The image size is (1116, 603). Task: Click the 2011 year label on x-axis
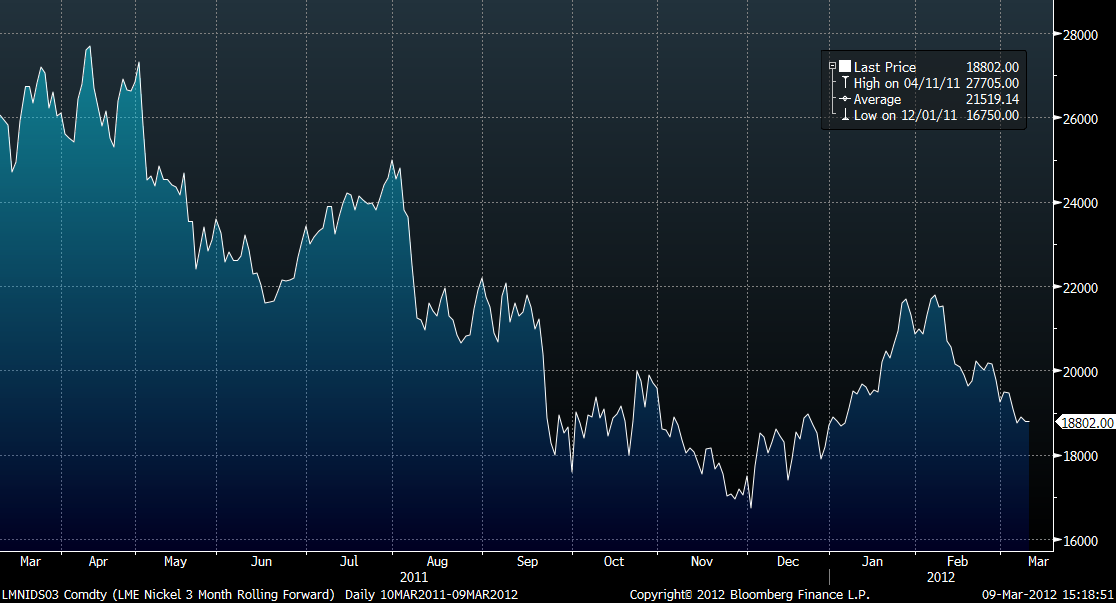coord(413,577)
